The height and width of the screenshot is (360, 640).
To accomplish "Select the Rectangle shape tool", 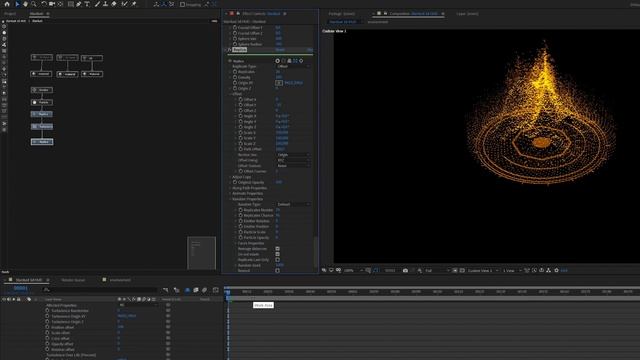I will pyautogui.click(x=71, y=4).
